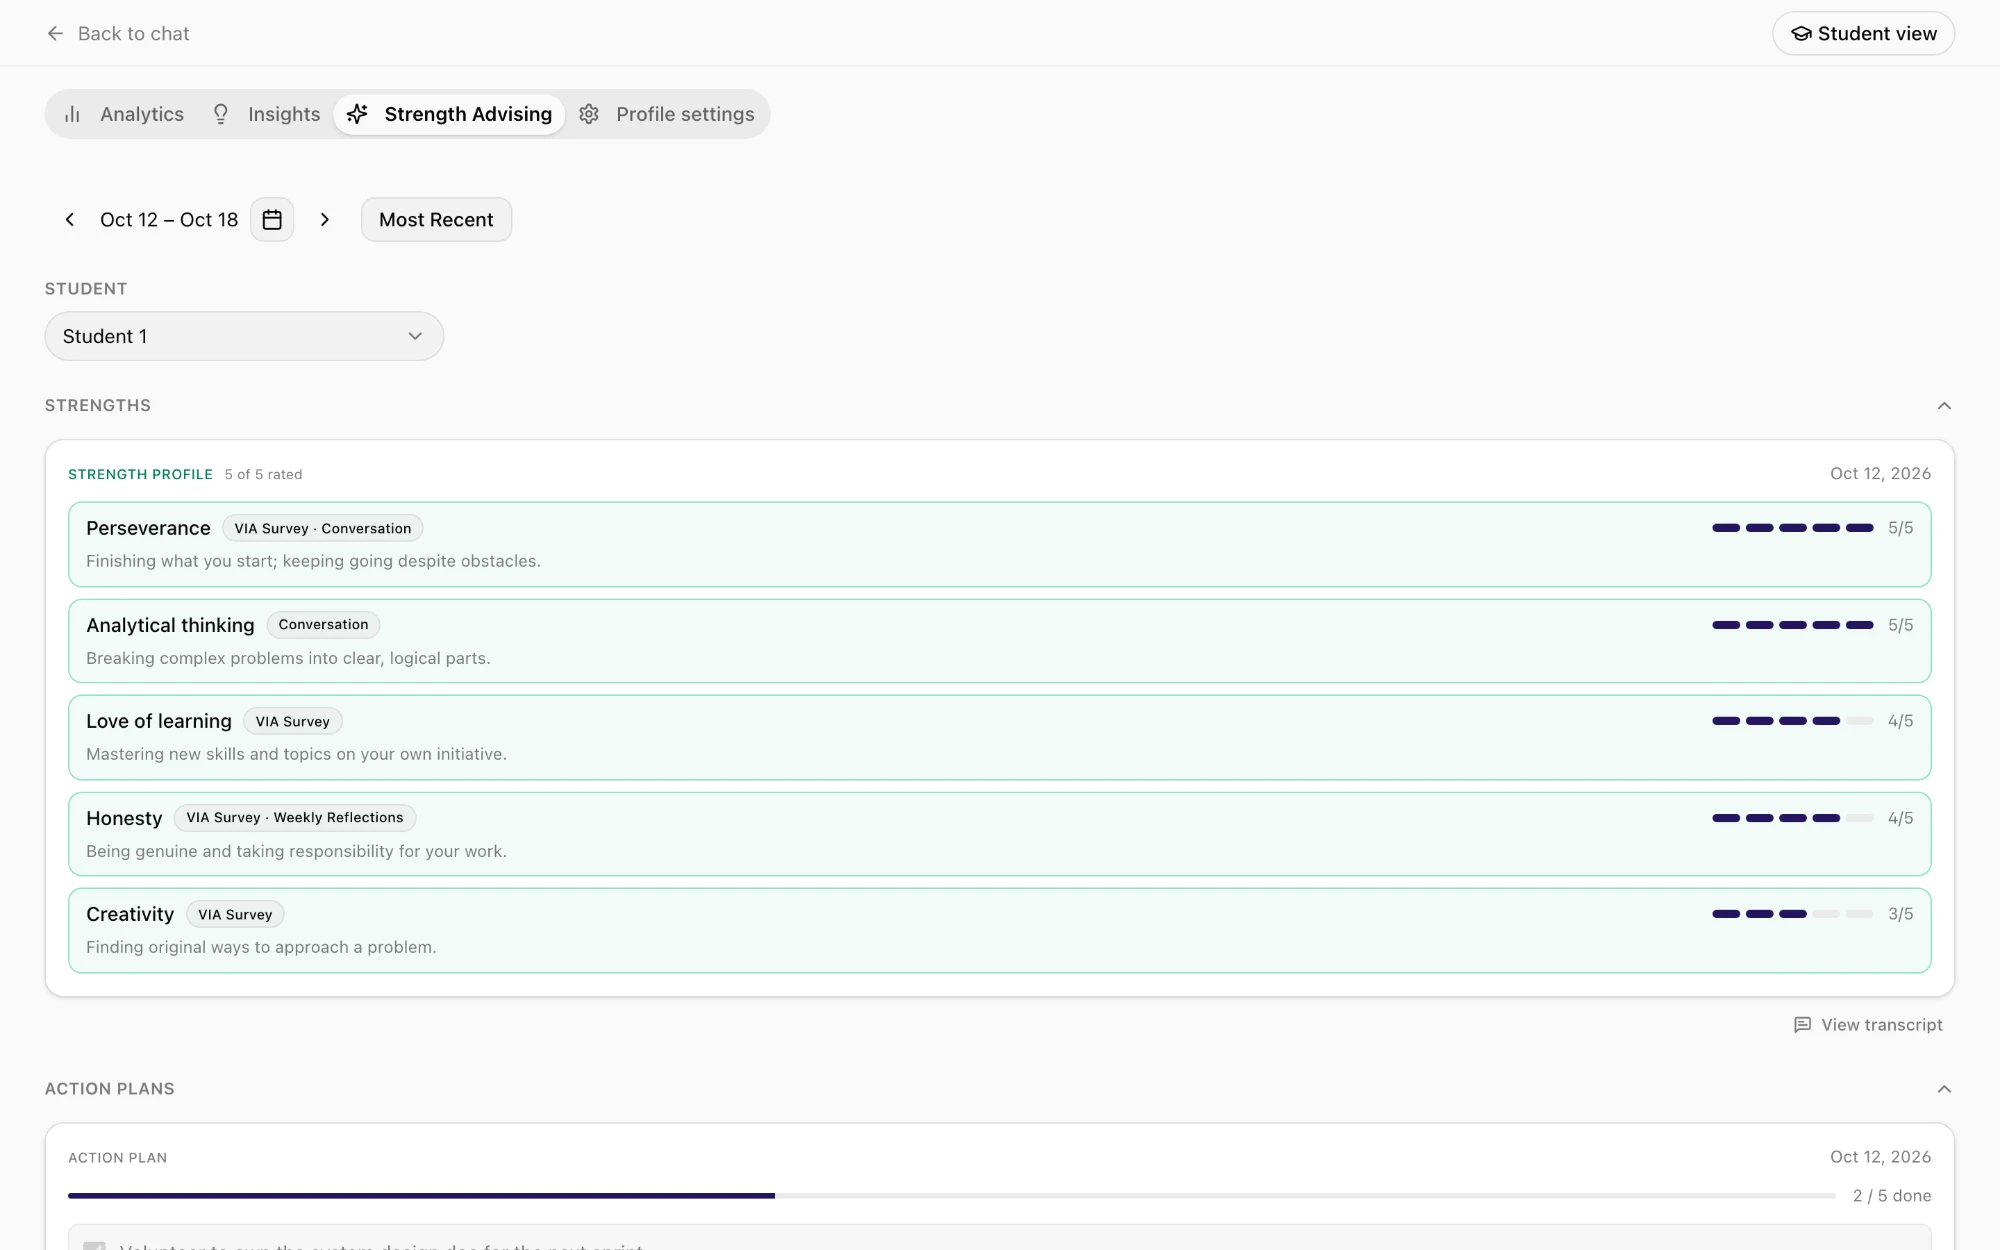Click the Honesty 4/5 rating bar

pos(1792,818)
